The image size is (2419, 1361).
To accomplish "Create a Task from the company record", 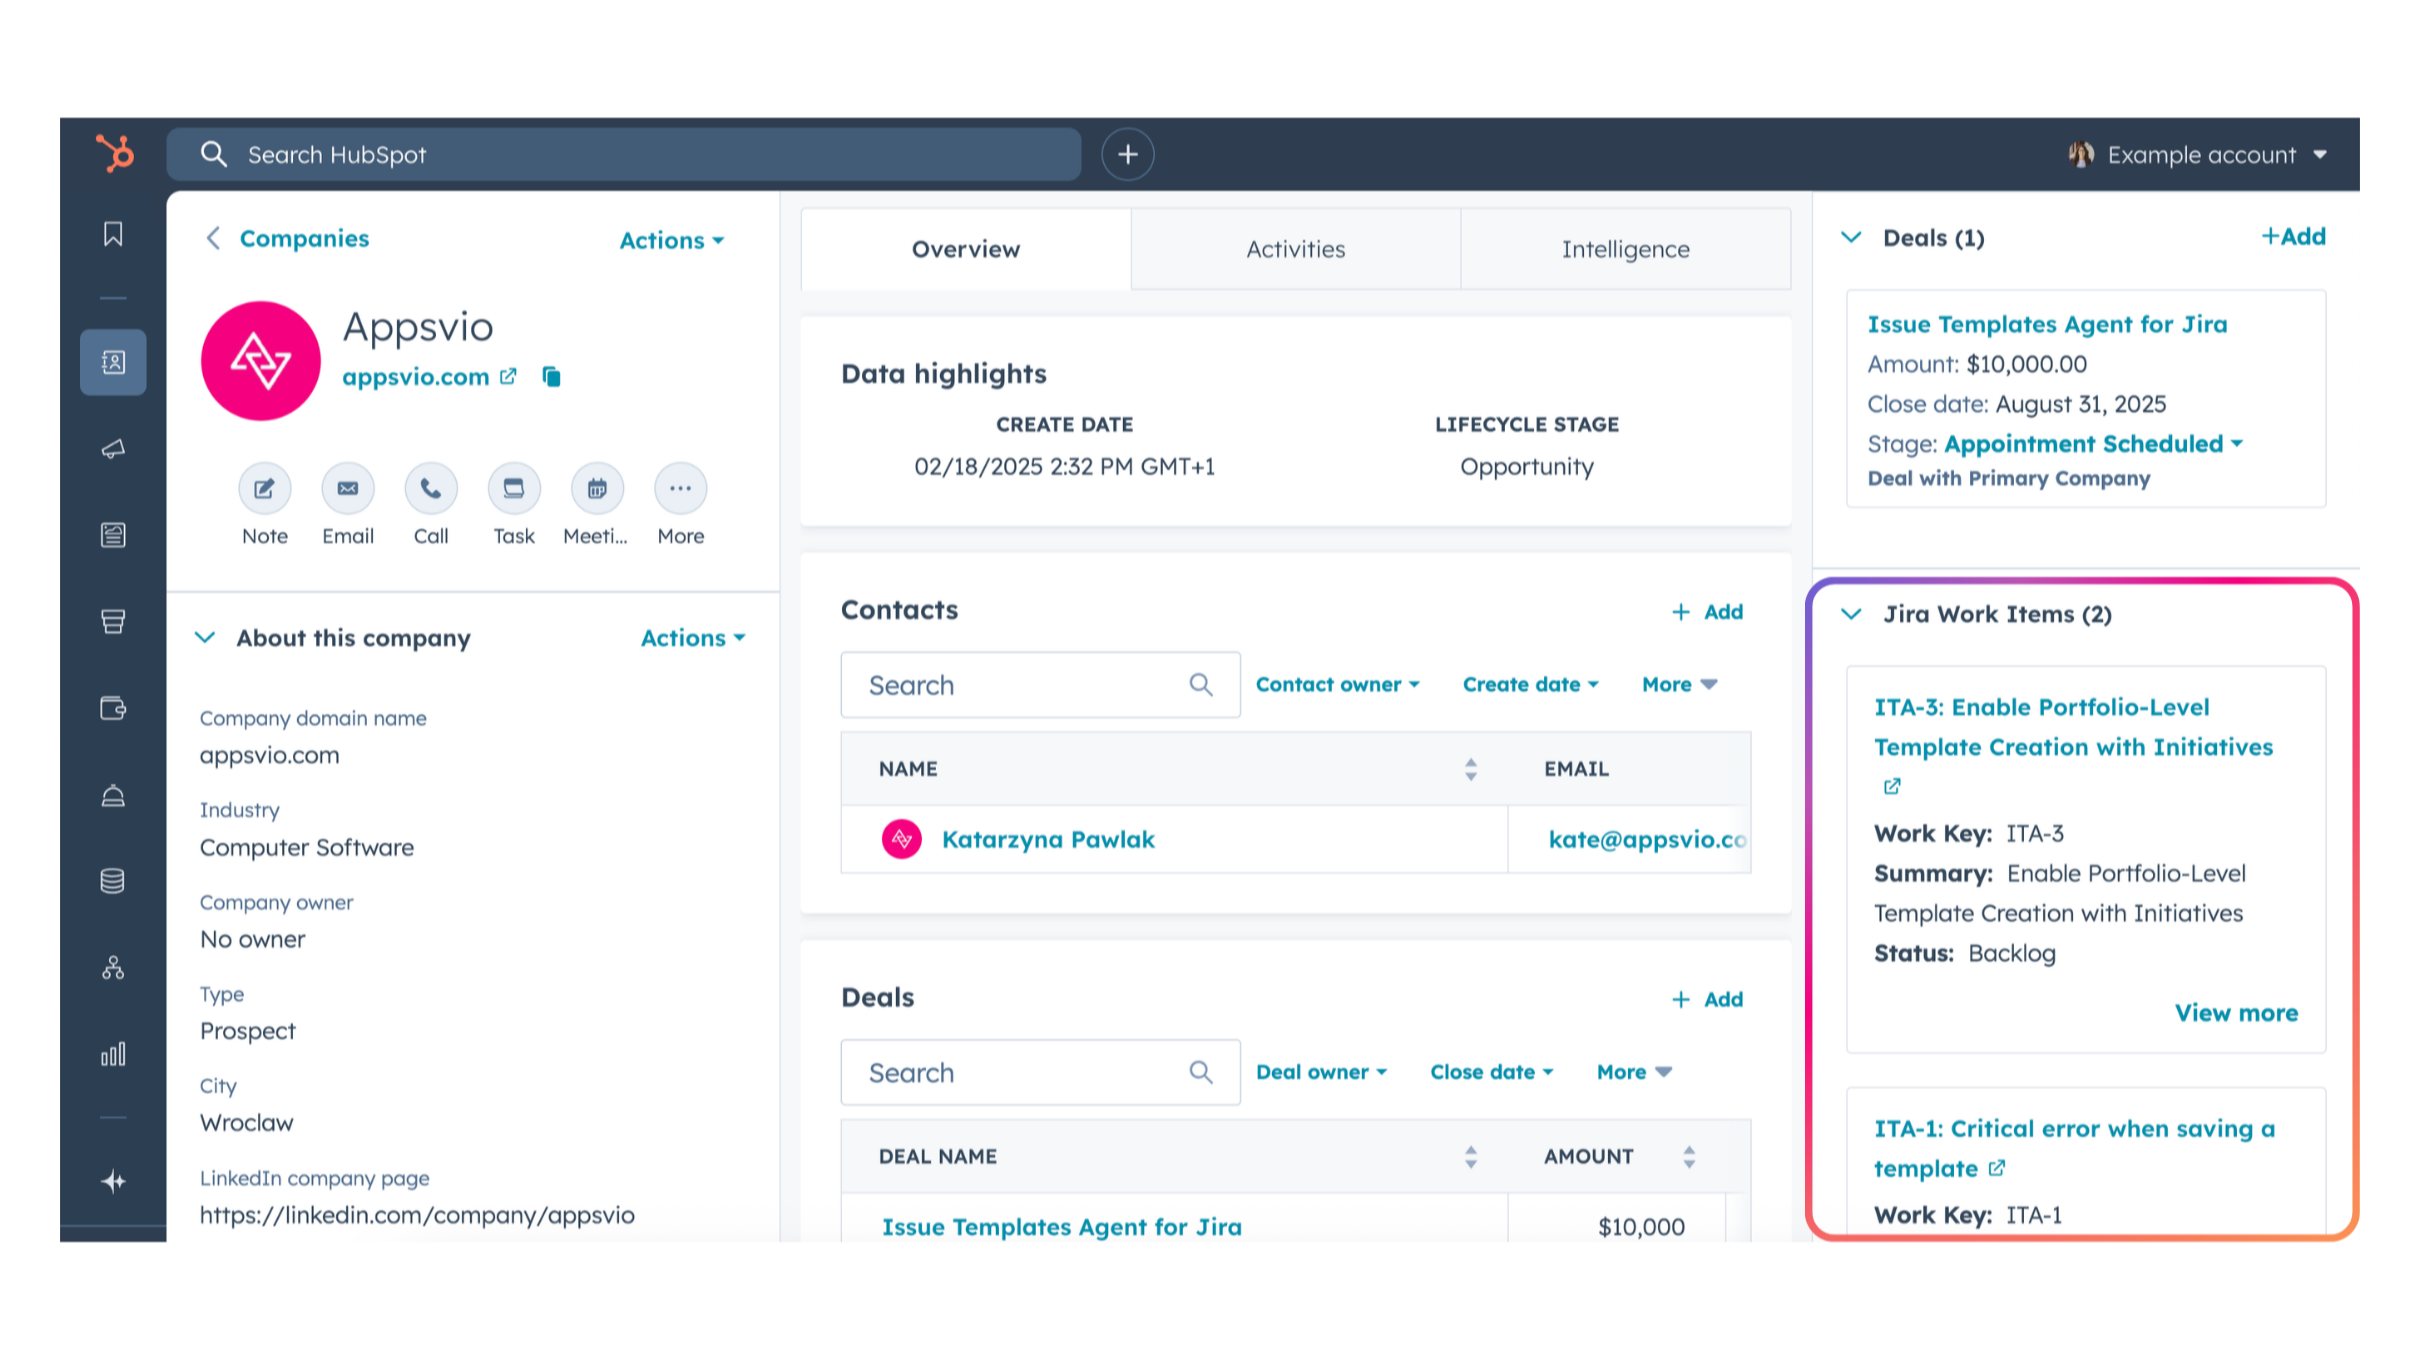I will click(x=513, y=489).
